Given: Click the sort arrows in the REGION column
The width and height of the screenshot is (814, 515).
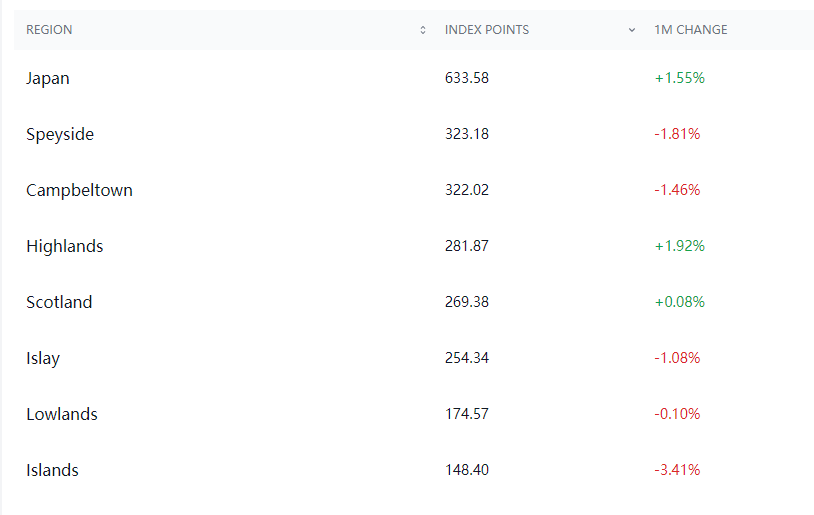Looking at the screenshot, I should (x=423, y=30).
